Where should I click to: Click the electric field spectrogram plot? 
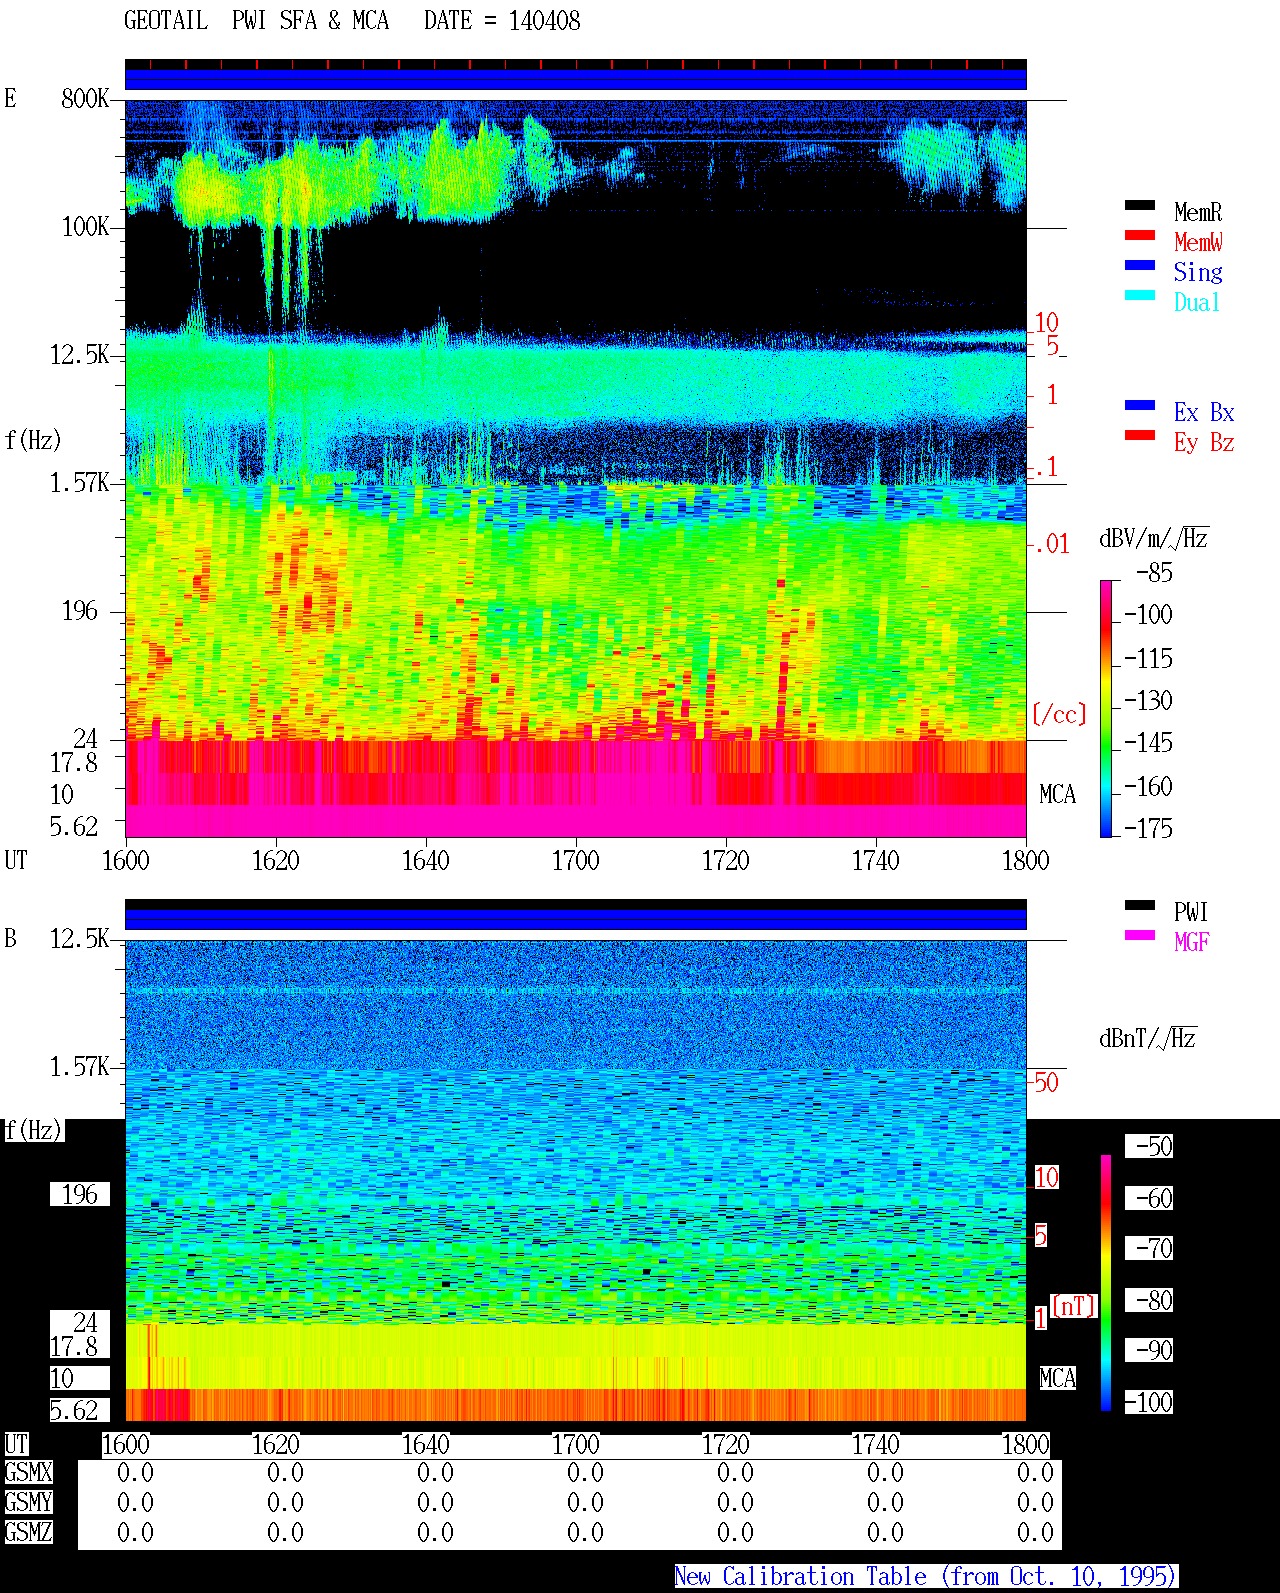coord(575,469)
